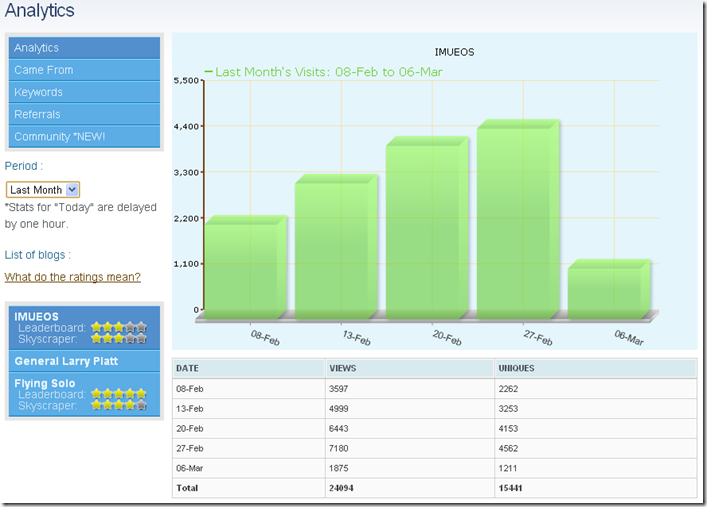
Task: Click total views 24094
Action: click(x=341, y=488)
